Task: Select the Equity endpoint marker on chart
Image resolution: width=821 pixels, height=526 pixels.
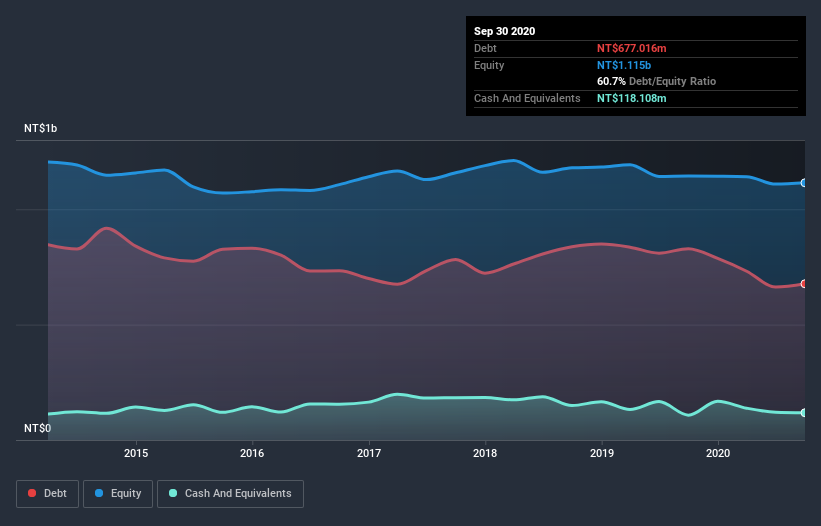Action: 804,183
